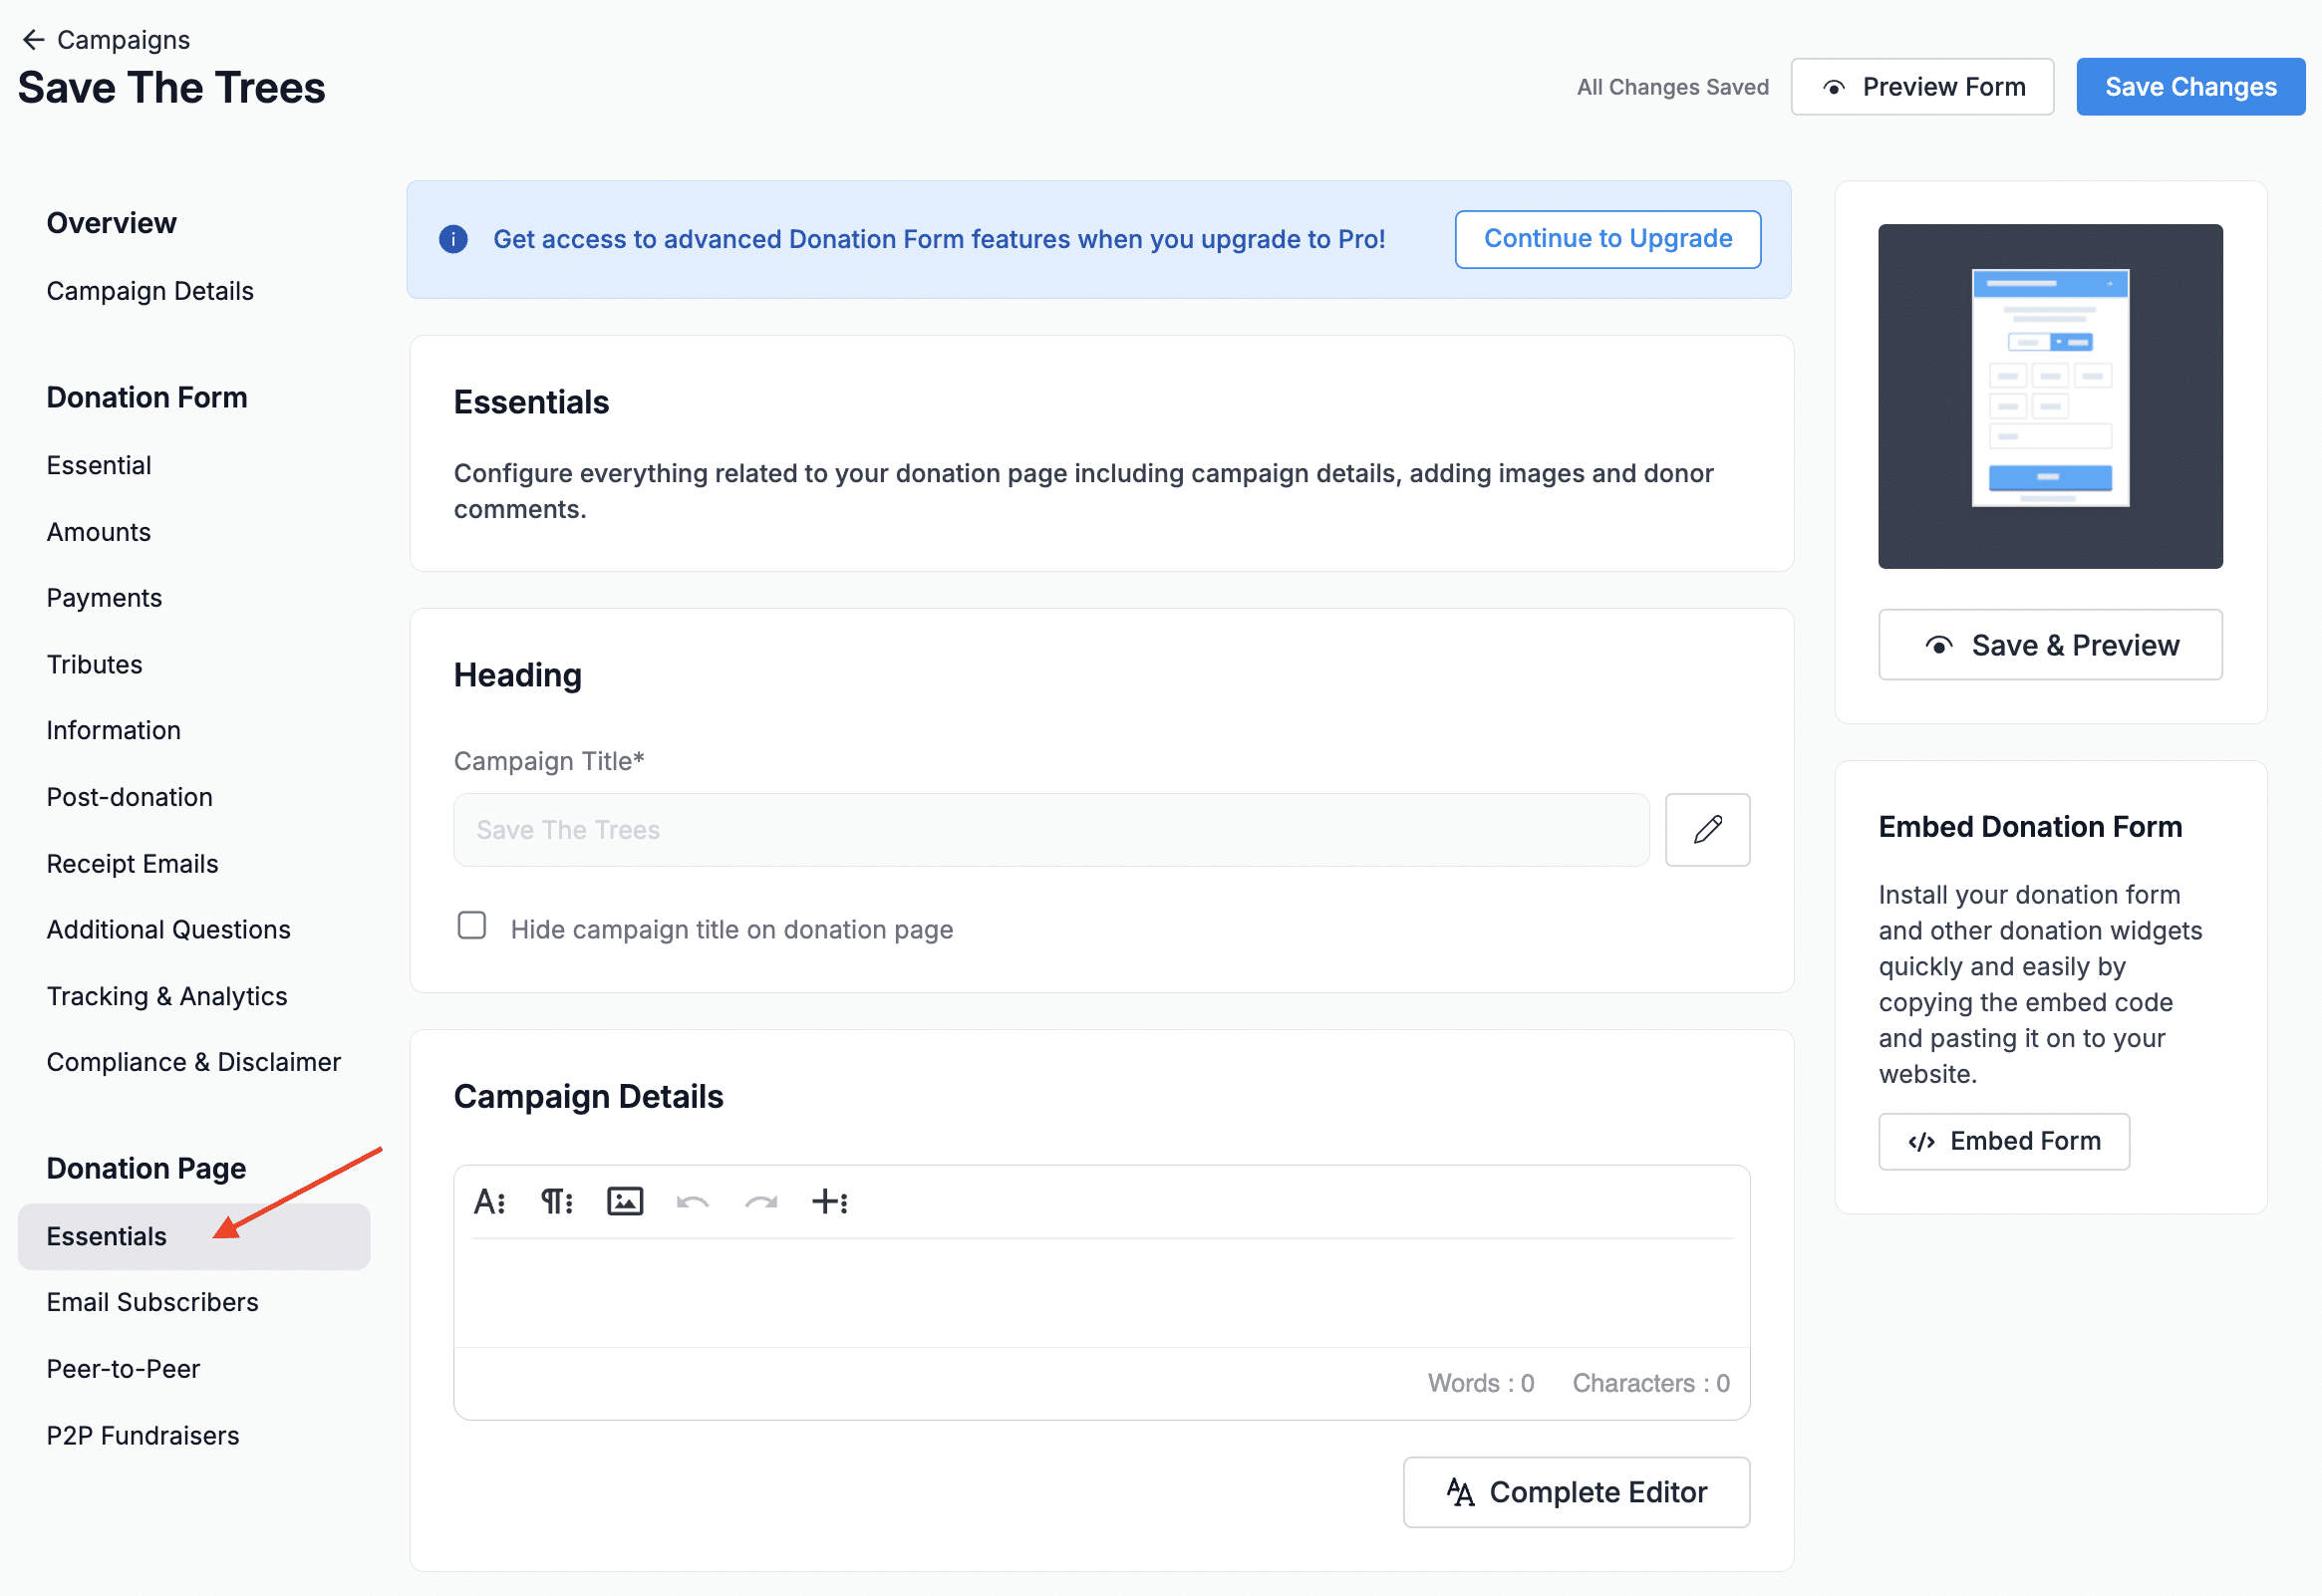The image size is (2322, 1596).
Task: Open Amounts in Donation Form sidebar
Action: [x=98, y=532]
